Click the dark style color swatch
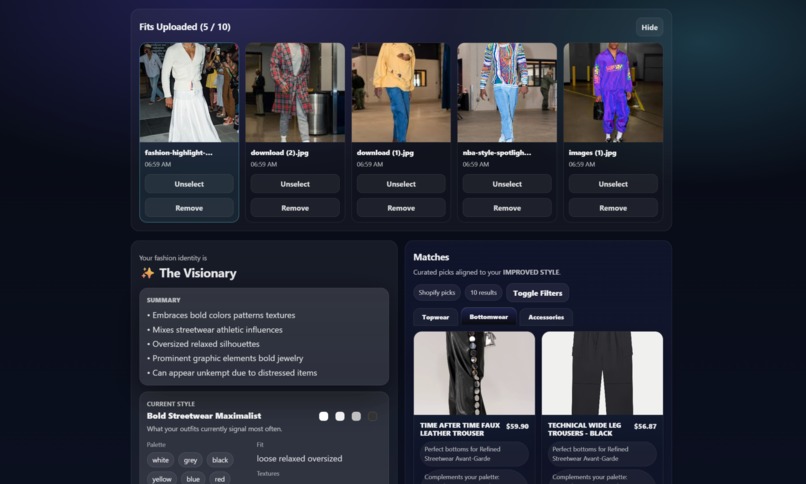This screenshot has height=484, width=806. tap(373, 416)
